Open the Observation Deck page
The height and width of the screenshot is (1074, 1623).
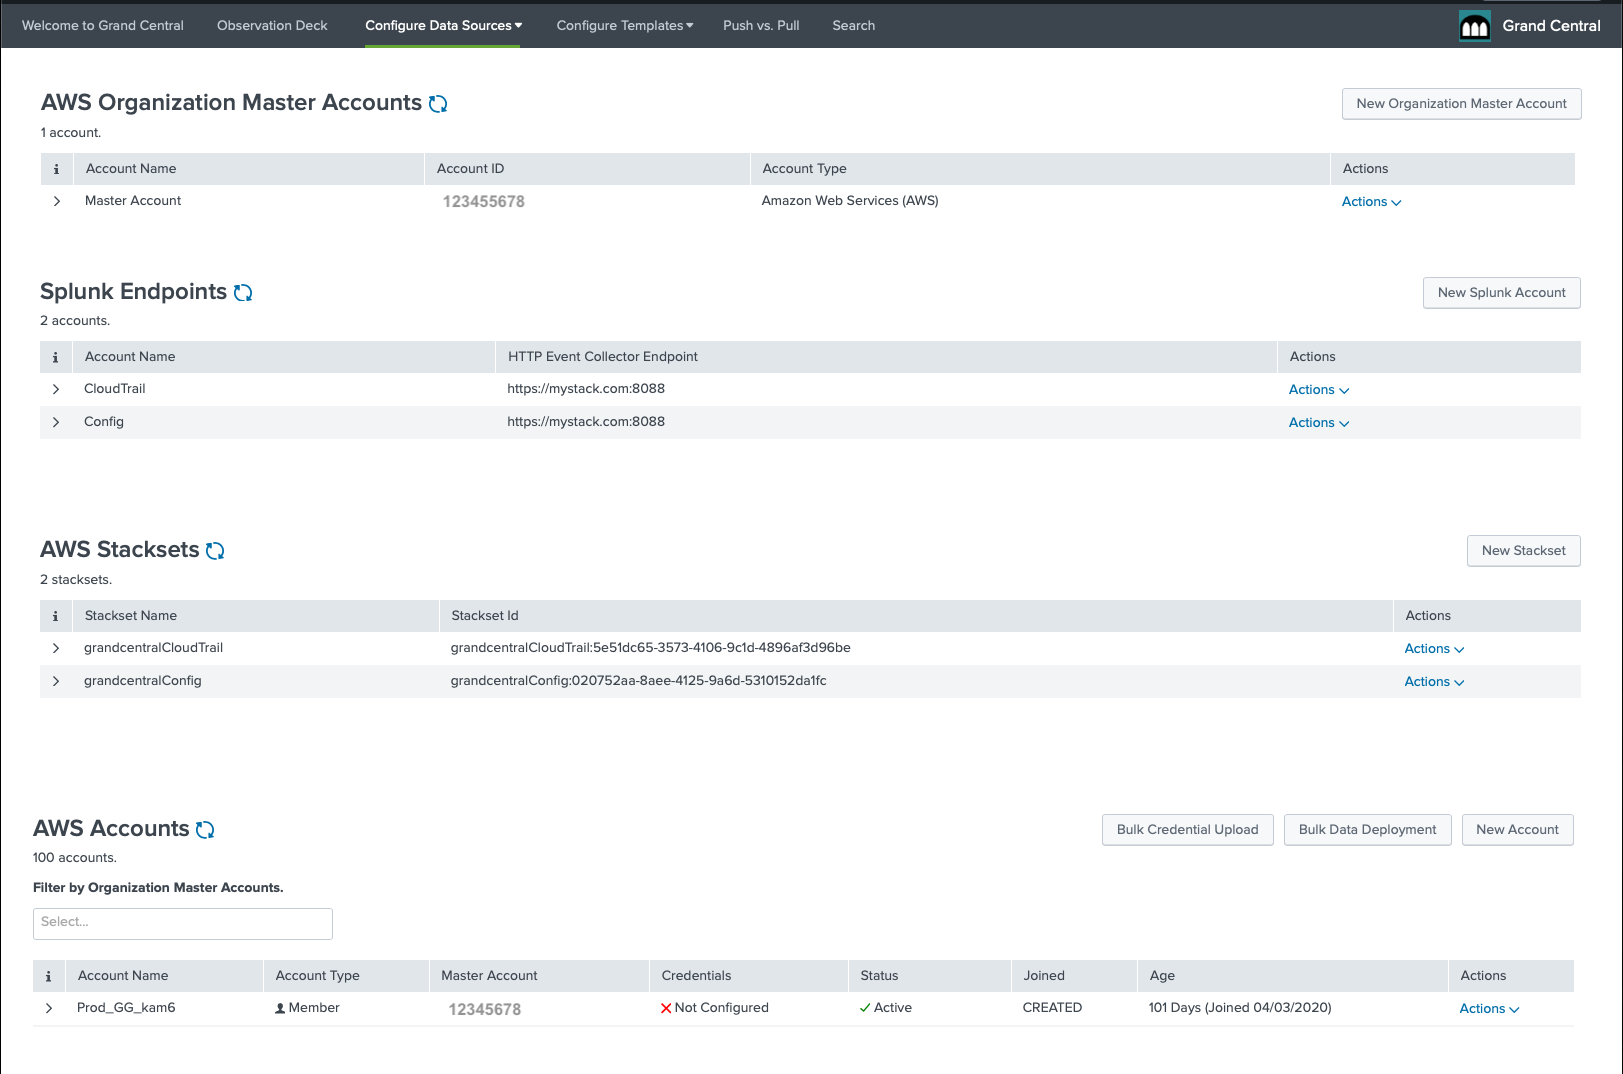pos(272,26)
